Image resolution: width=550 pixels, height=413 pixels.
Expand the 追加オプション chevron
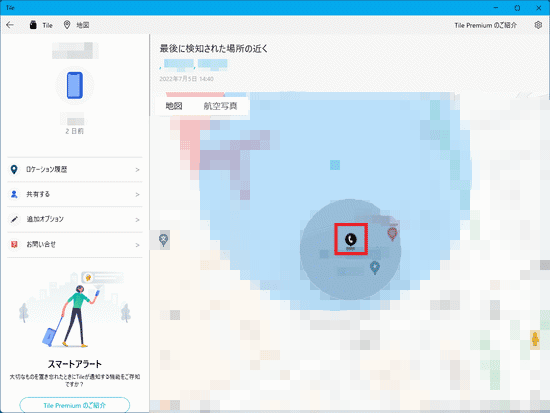click(138, 220)
